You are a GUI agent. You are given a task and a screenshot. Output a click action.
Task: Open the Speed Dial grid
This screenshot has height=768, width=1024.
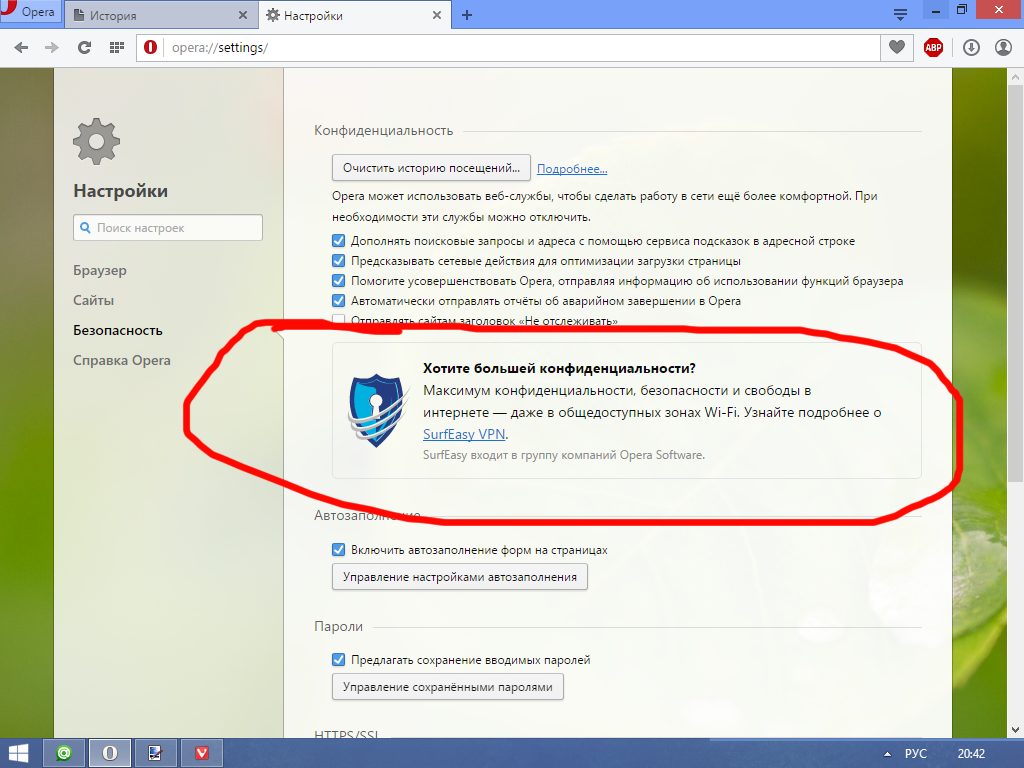[x=117, y=47]
